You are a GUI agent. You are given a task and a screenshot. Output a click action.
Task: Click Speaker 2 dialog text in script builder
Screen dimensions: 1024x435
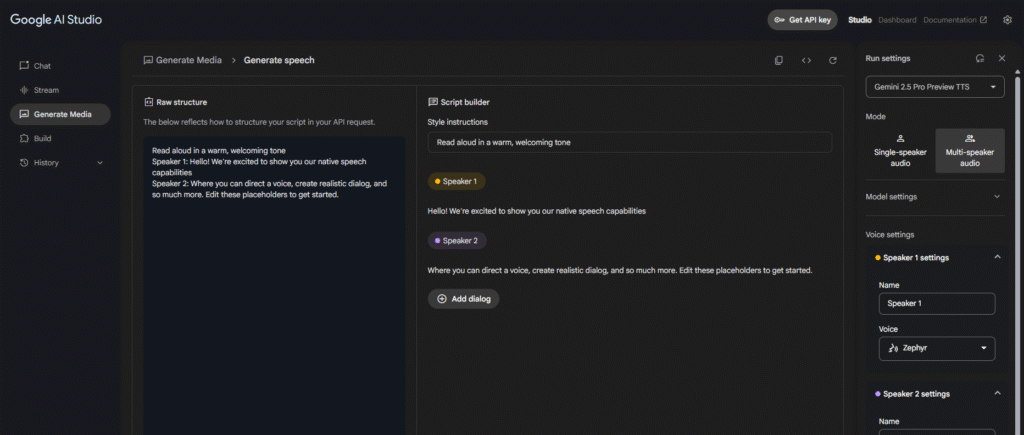620,270
